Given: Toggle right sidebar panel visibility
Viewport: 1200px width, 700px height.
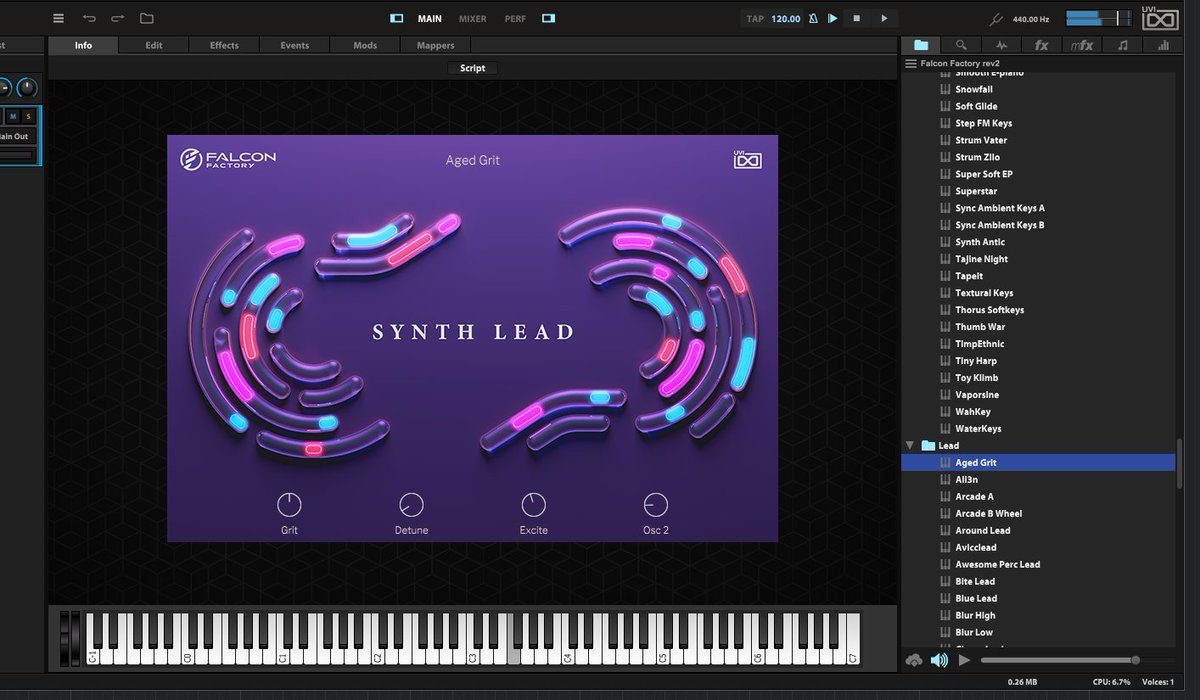Looking at the screenshot, I should coord(548,18).
